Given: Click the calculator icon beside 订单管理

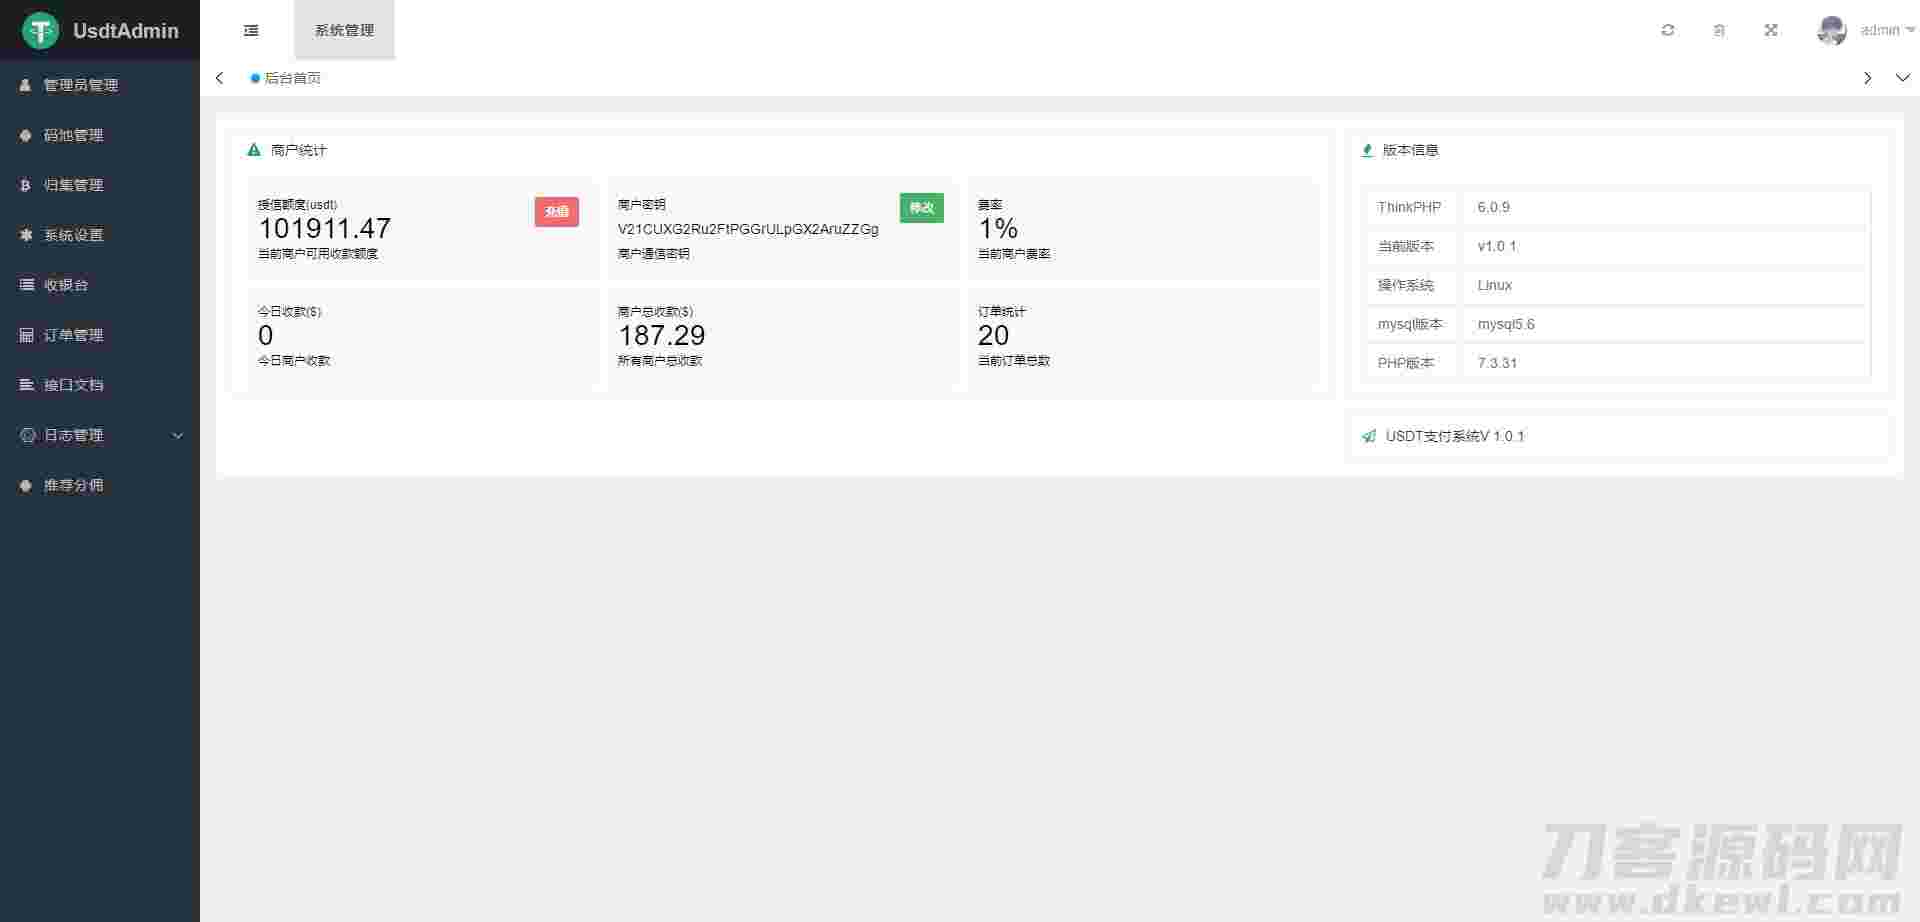Looking at the screenshot, I should pos(26,335).
